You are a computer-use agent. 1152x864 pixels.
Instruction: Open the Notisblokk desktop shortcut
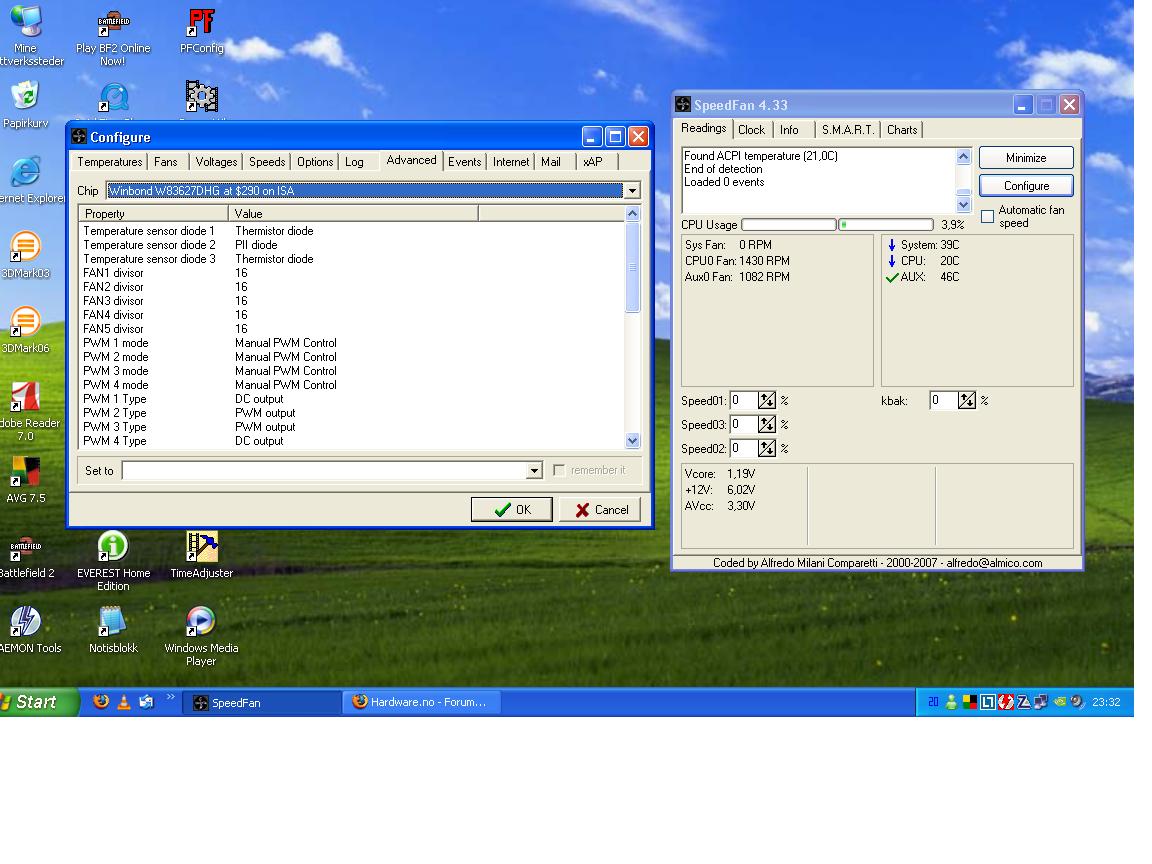click(x=113, y=630)
